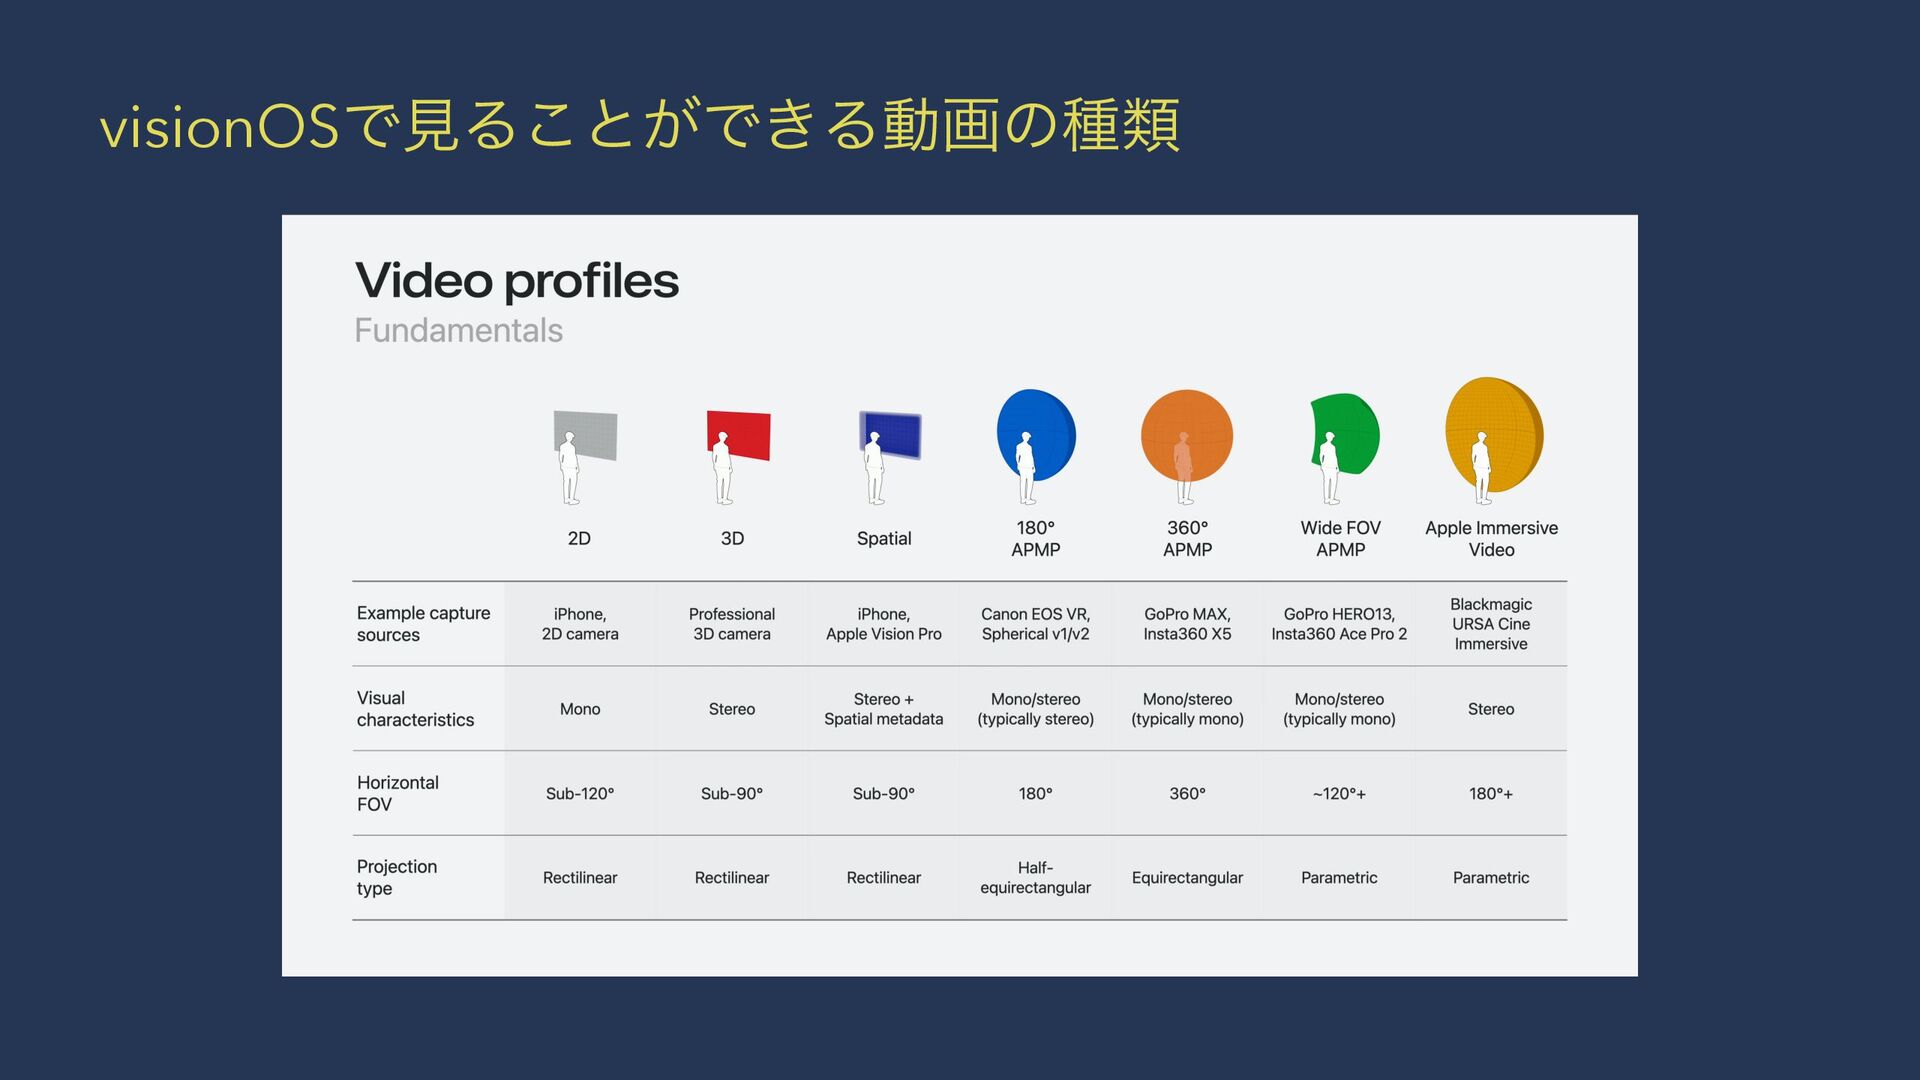Click the 'Spatial' column label
This screenshot has height=1080, width=1920.
tap(884, 538)
